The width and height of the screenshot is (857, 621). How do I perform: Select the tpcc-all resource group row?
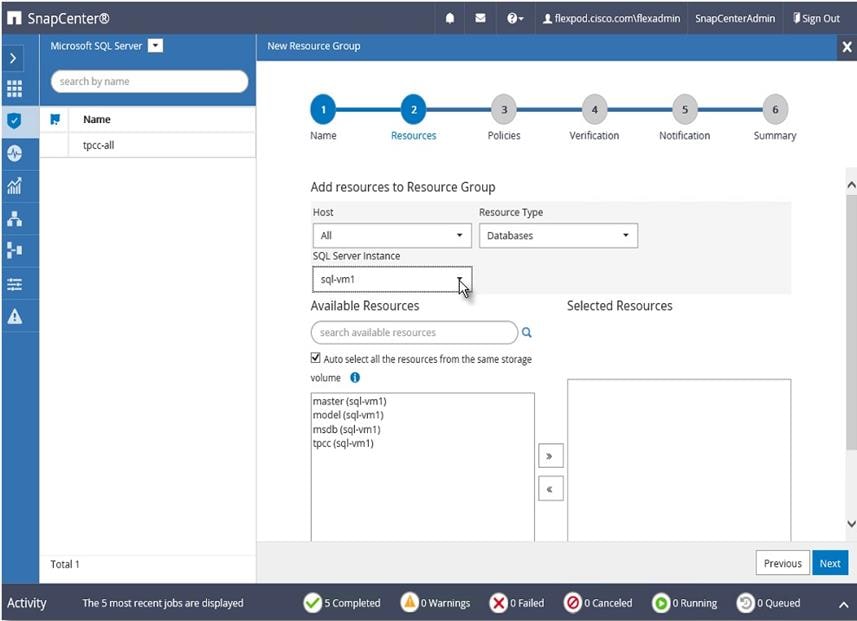(x=148, y=145)
